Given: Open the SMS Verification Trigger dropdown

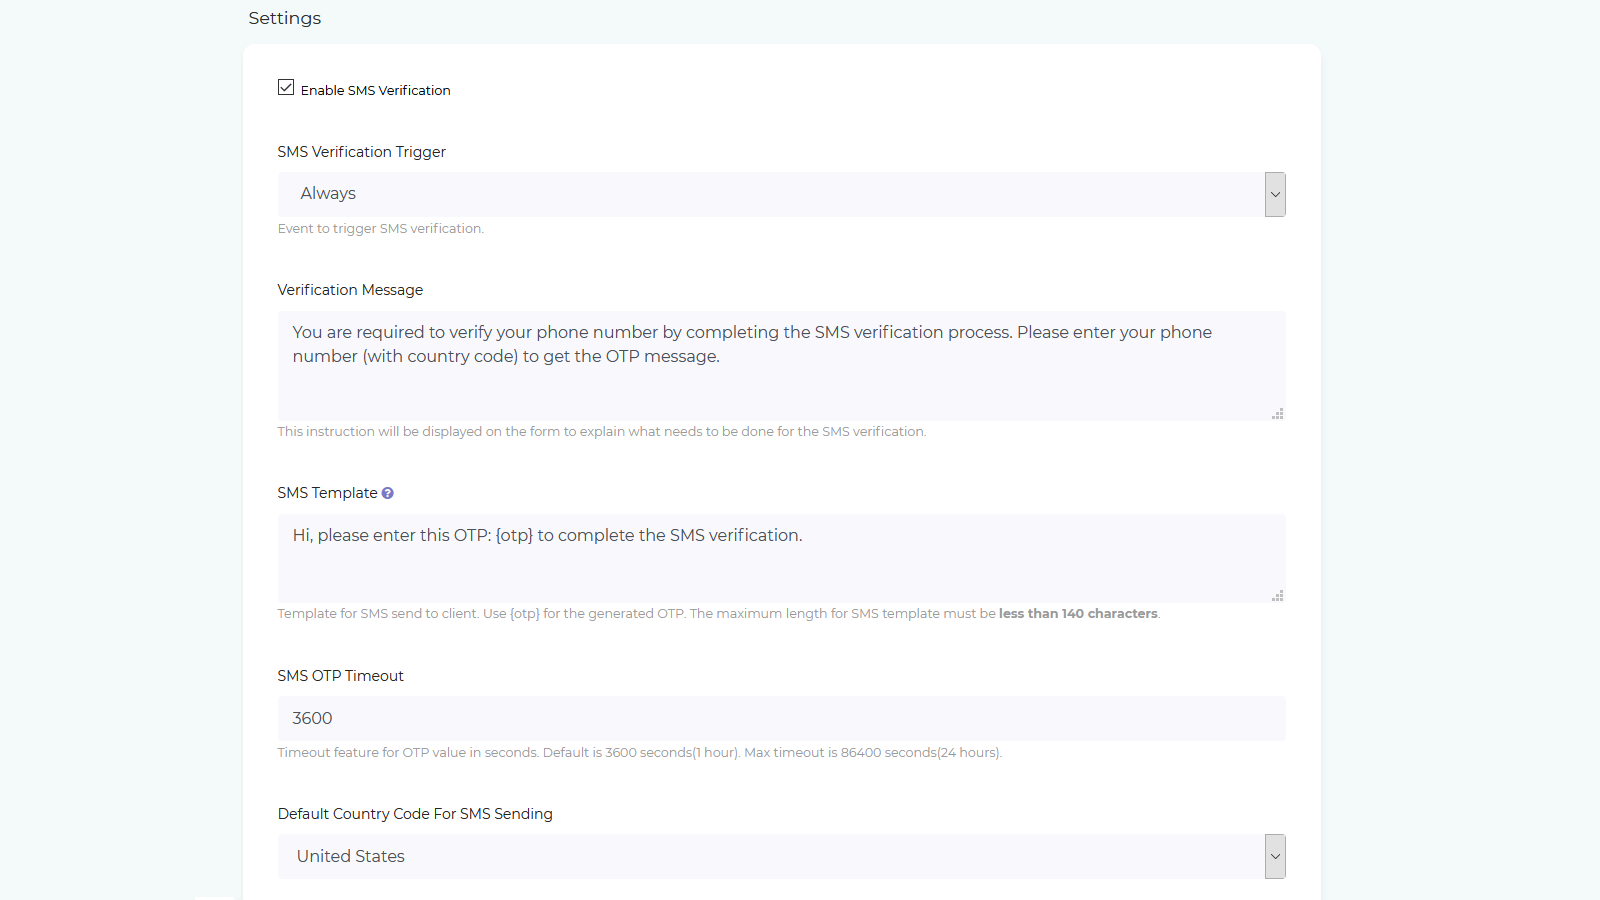Looking at the screenshot, I should coord(781,194).
